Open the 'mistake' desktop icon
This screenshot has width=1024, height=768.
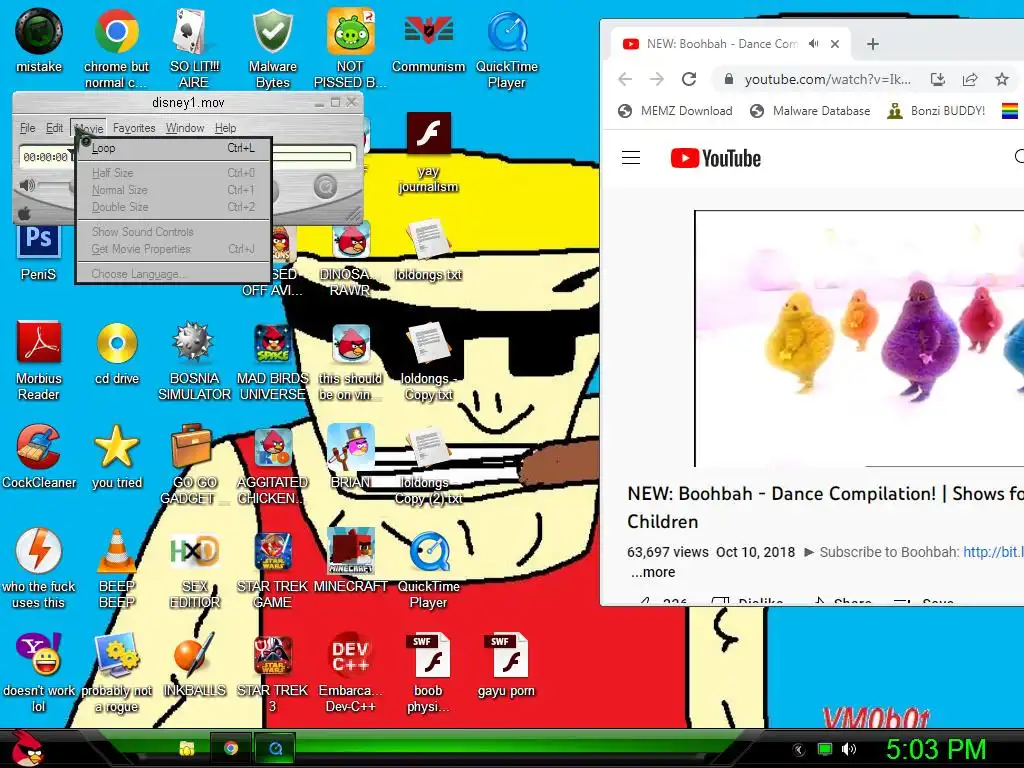click(x=39, y=31)
